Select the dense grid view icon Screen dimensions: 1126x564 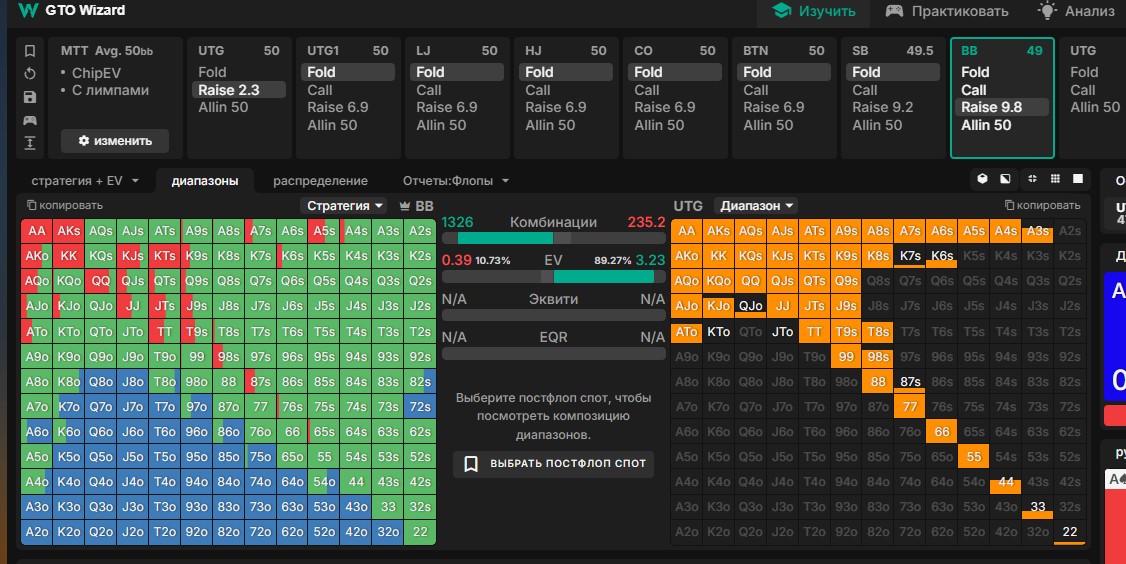[x=1055, y=179]
